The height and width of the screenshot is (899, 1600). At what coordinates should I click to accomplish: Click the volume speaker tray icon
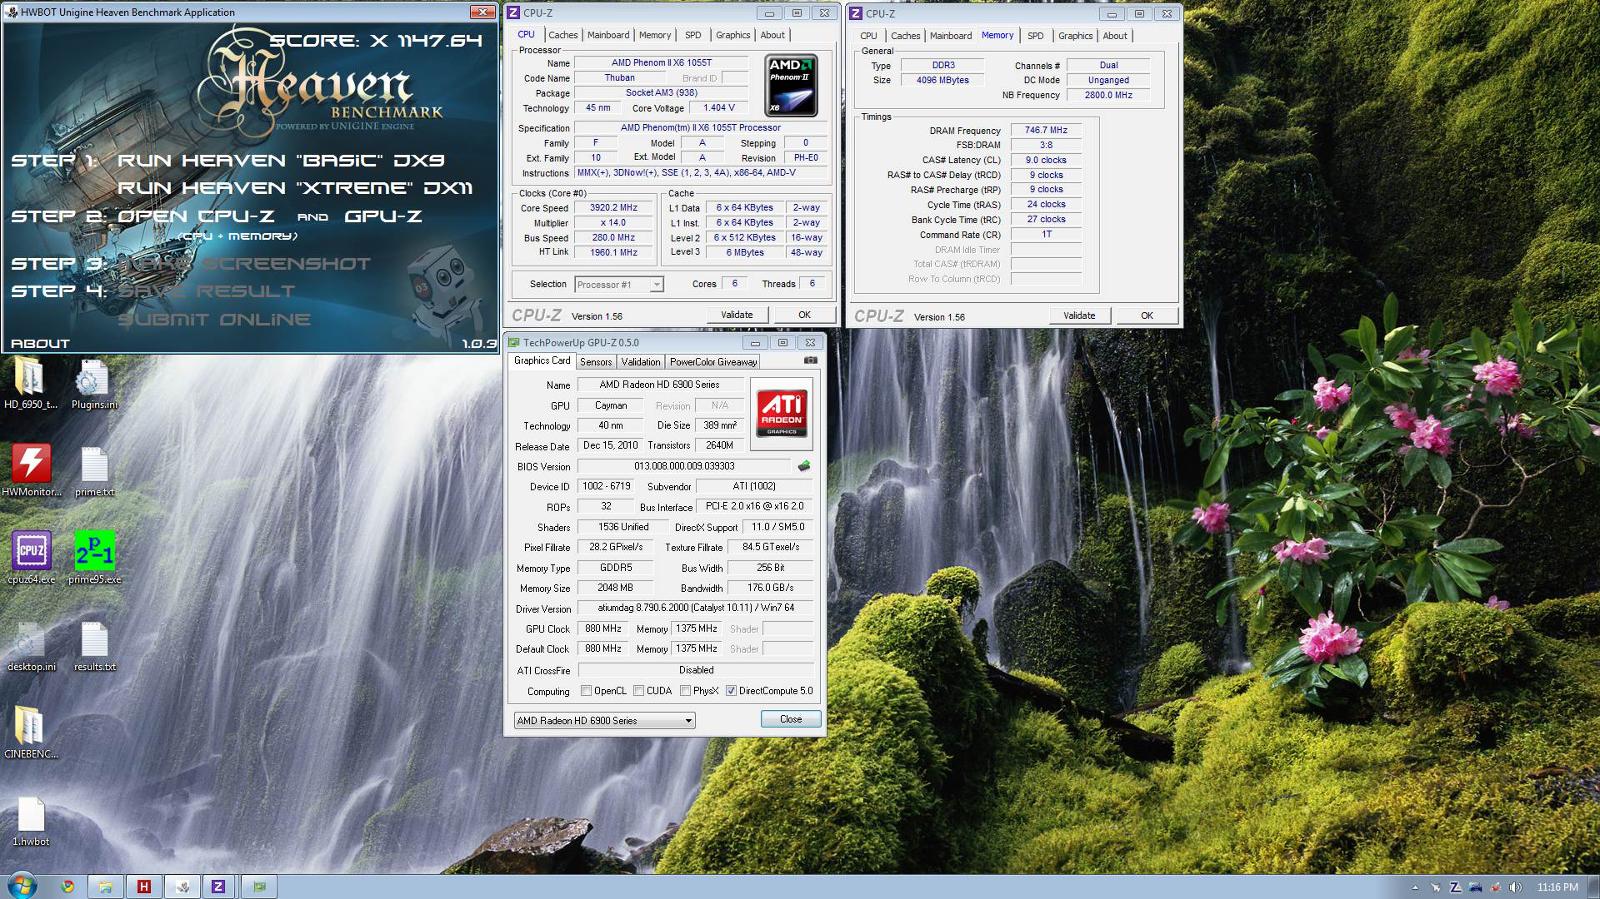(1515, 887)
